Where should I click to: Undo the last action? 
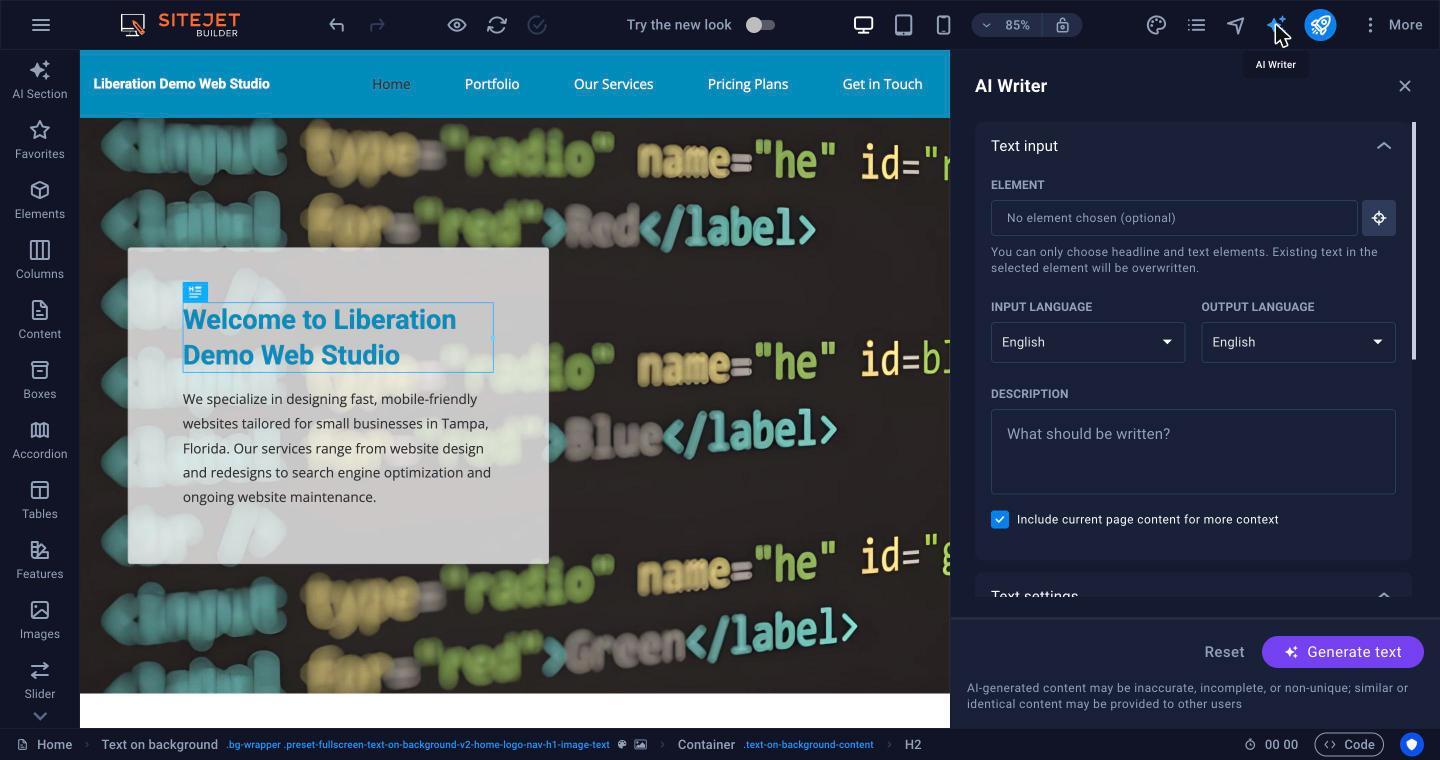[x=337, y=25]
